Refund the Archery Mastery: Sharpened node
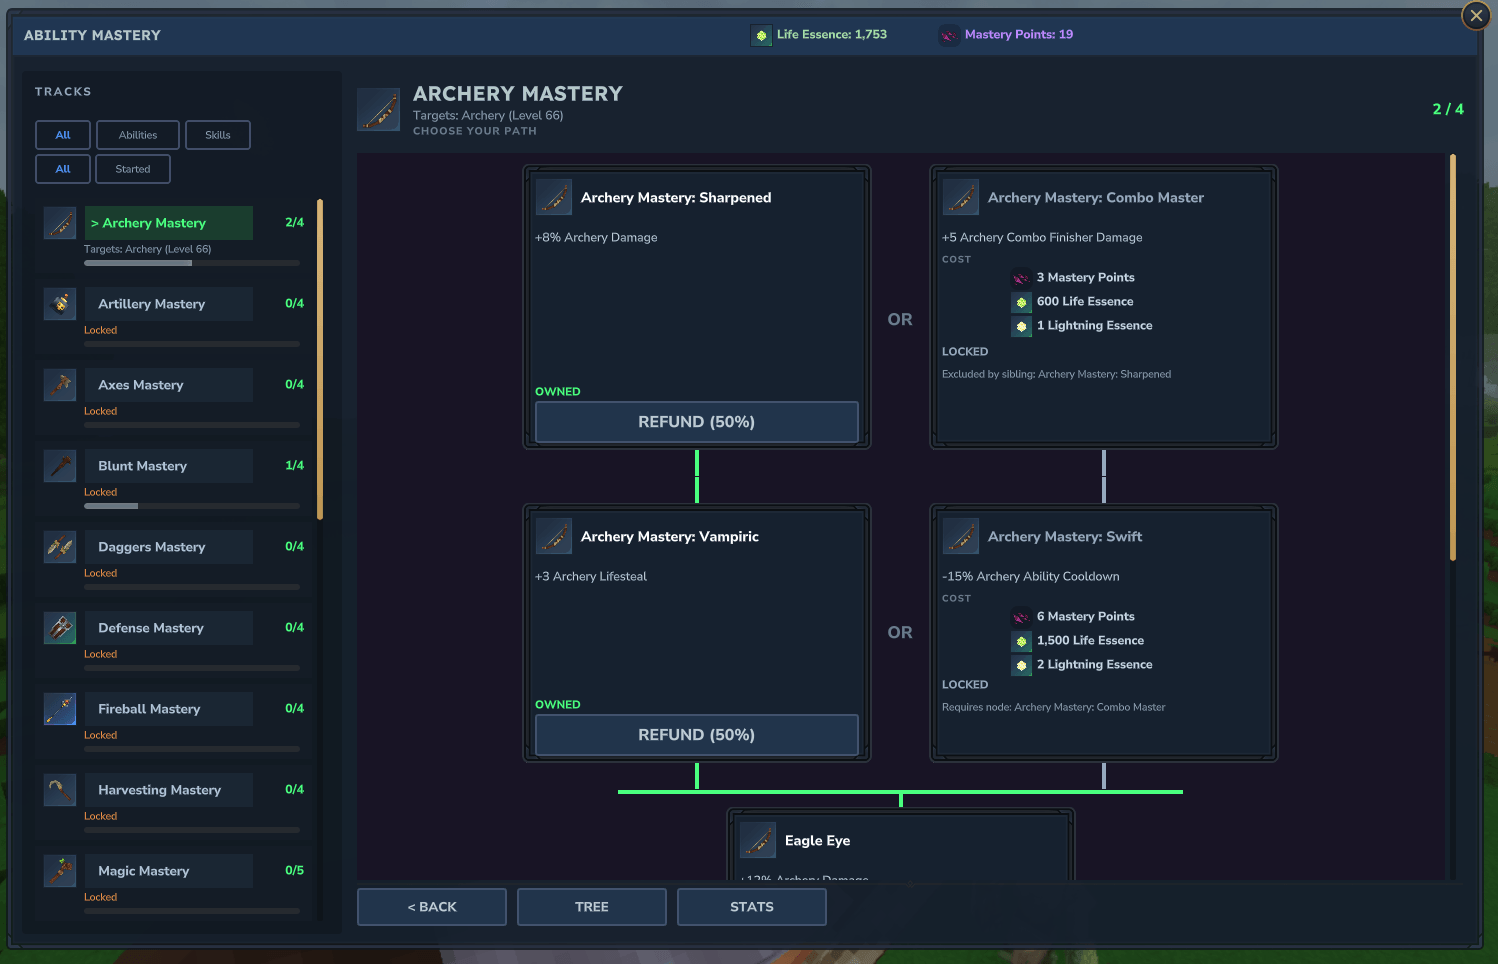The image size is (1498, 964). (697, 422)
